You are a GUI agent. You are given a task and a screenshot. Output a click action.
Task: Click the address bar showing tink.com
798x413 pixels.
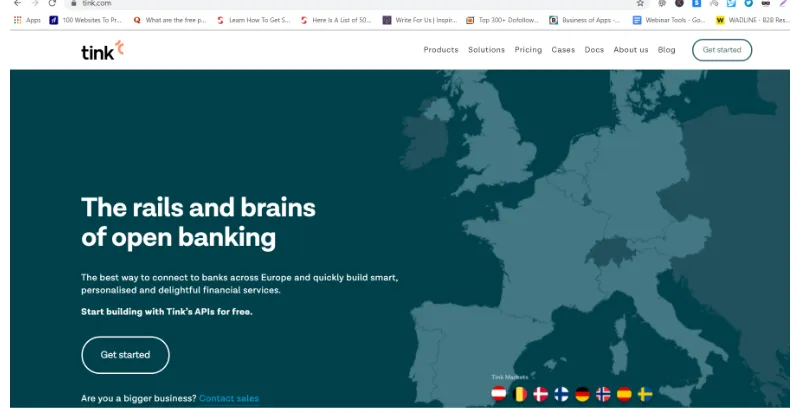356,4
